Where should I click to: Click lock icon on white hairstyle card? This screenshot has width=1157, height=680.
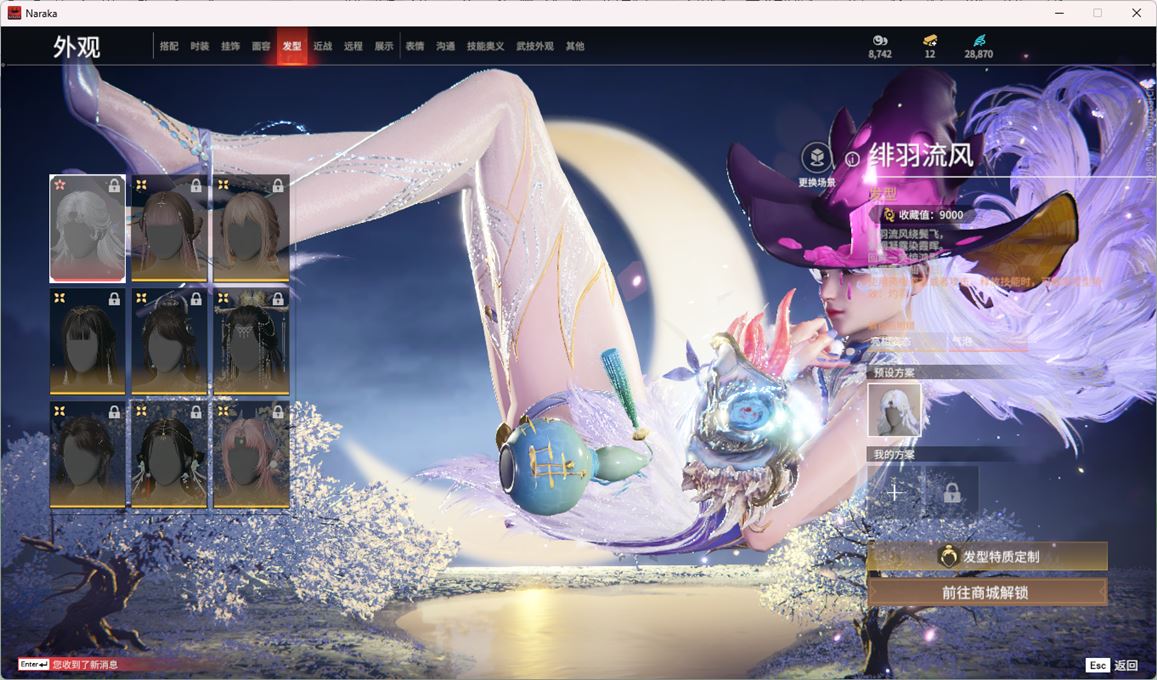pos(114,186)
